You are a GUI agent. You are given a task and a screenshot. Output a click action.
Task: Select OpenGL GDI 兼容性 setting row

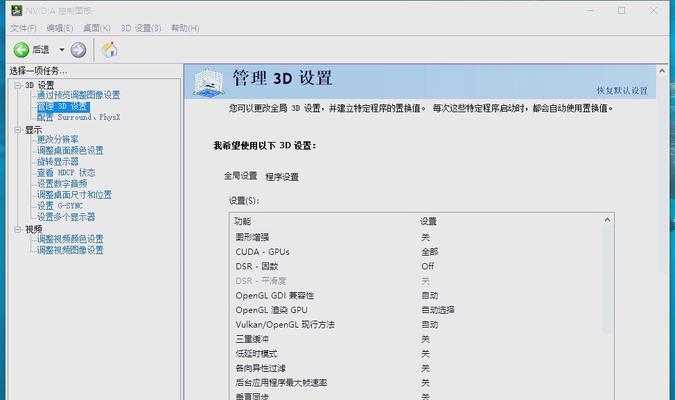point(418,296)
